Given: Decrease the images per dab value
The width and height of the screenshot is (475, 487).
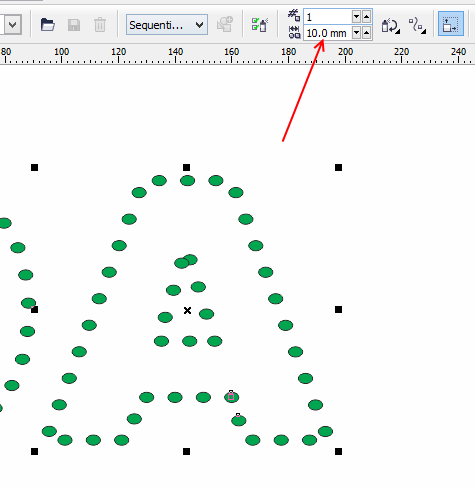Looking at the screenshot, I should coord(356,16).
